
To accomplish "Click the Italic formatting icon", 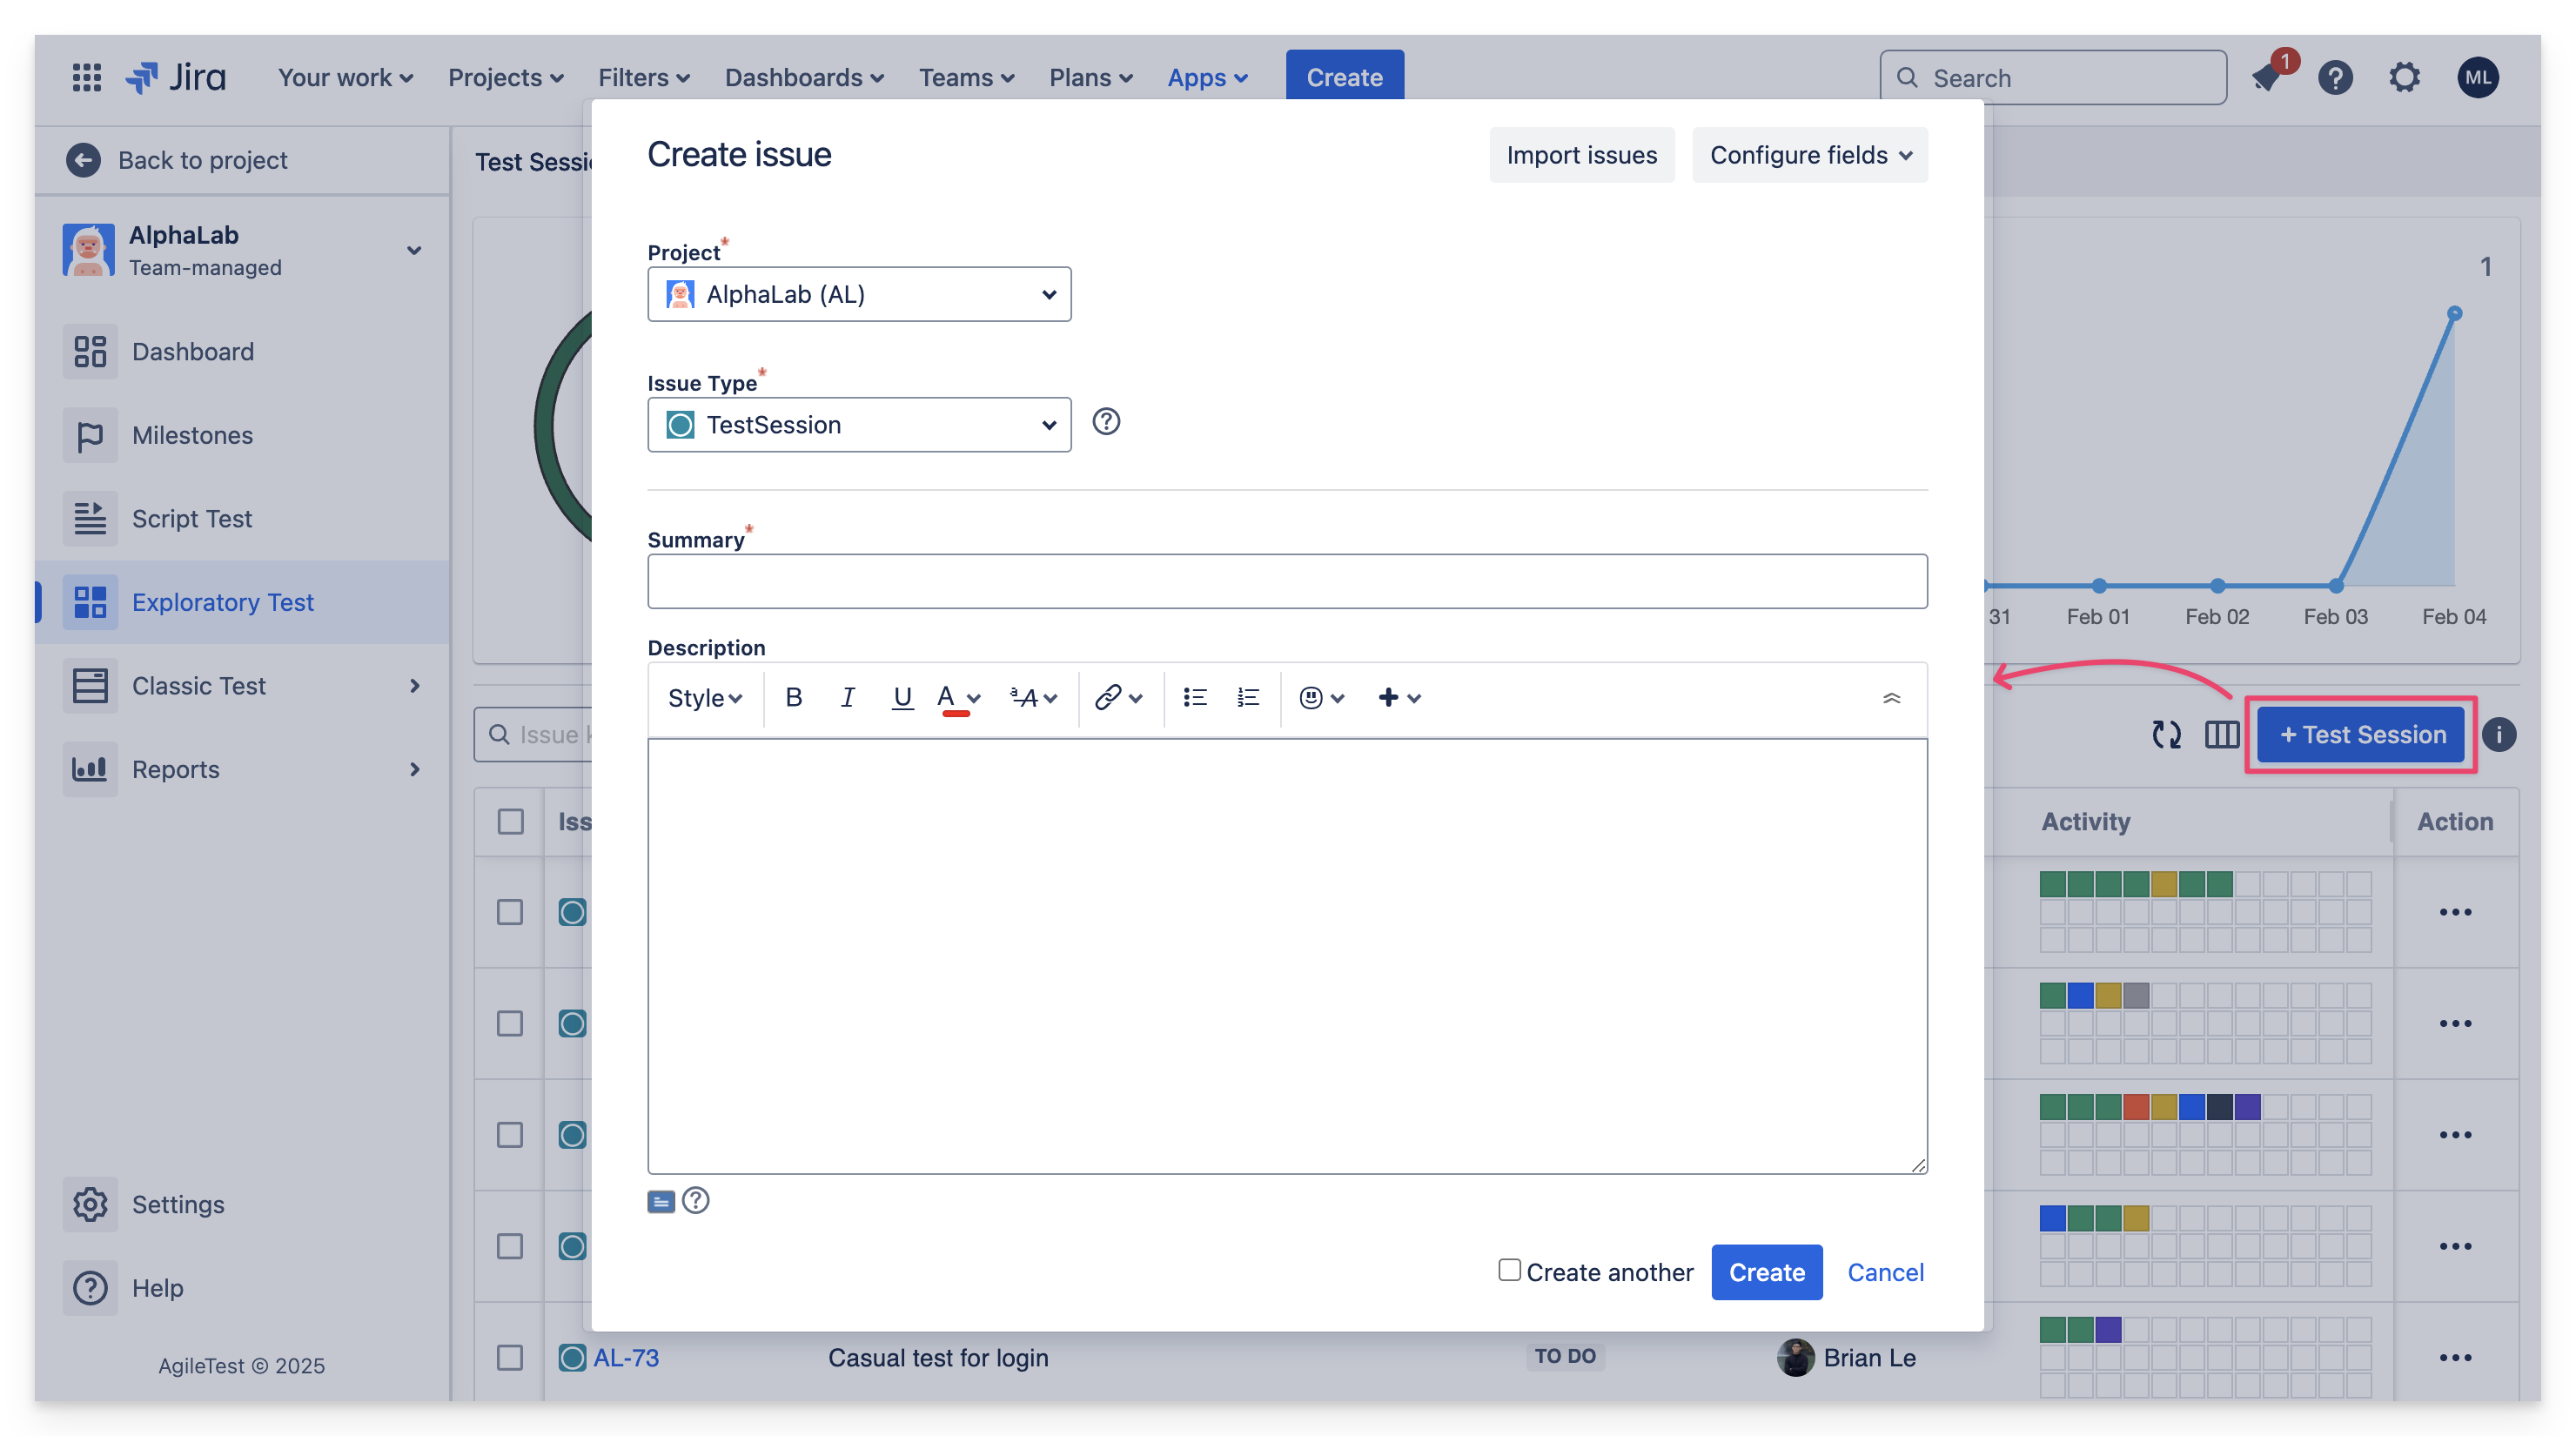I will pyautogui.click(x=847, y=697).
